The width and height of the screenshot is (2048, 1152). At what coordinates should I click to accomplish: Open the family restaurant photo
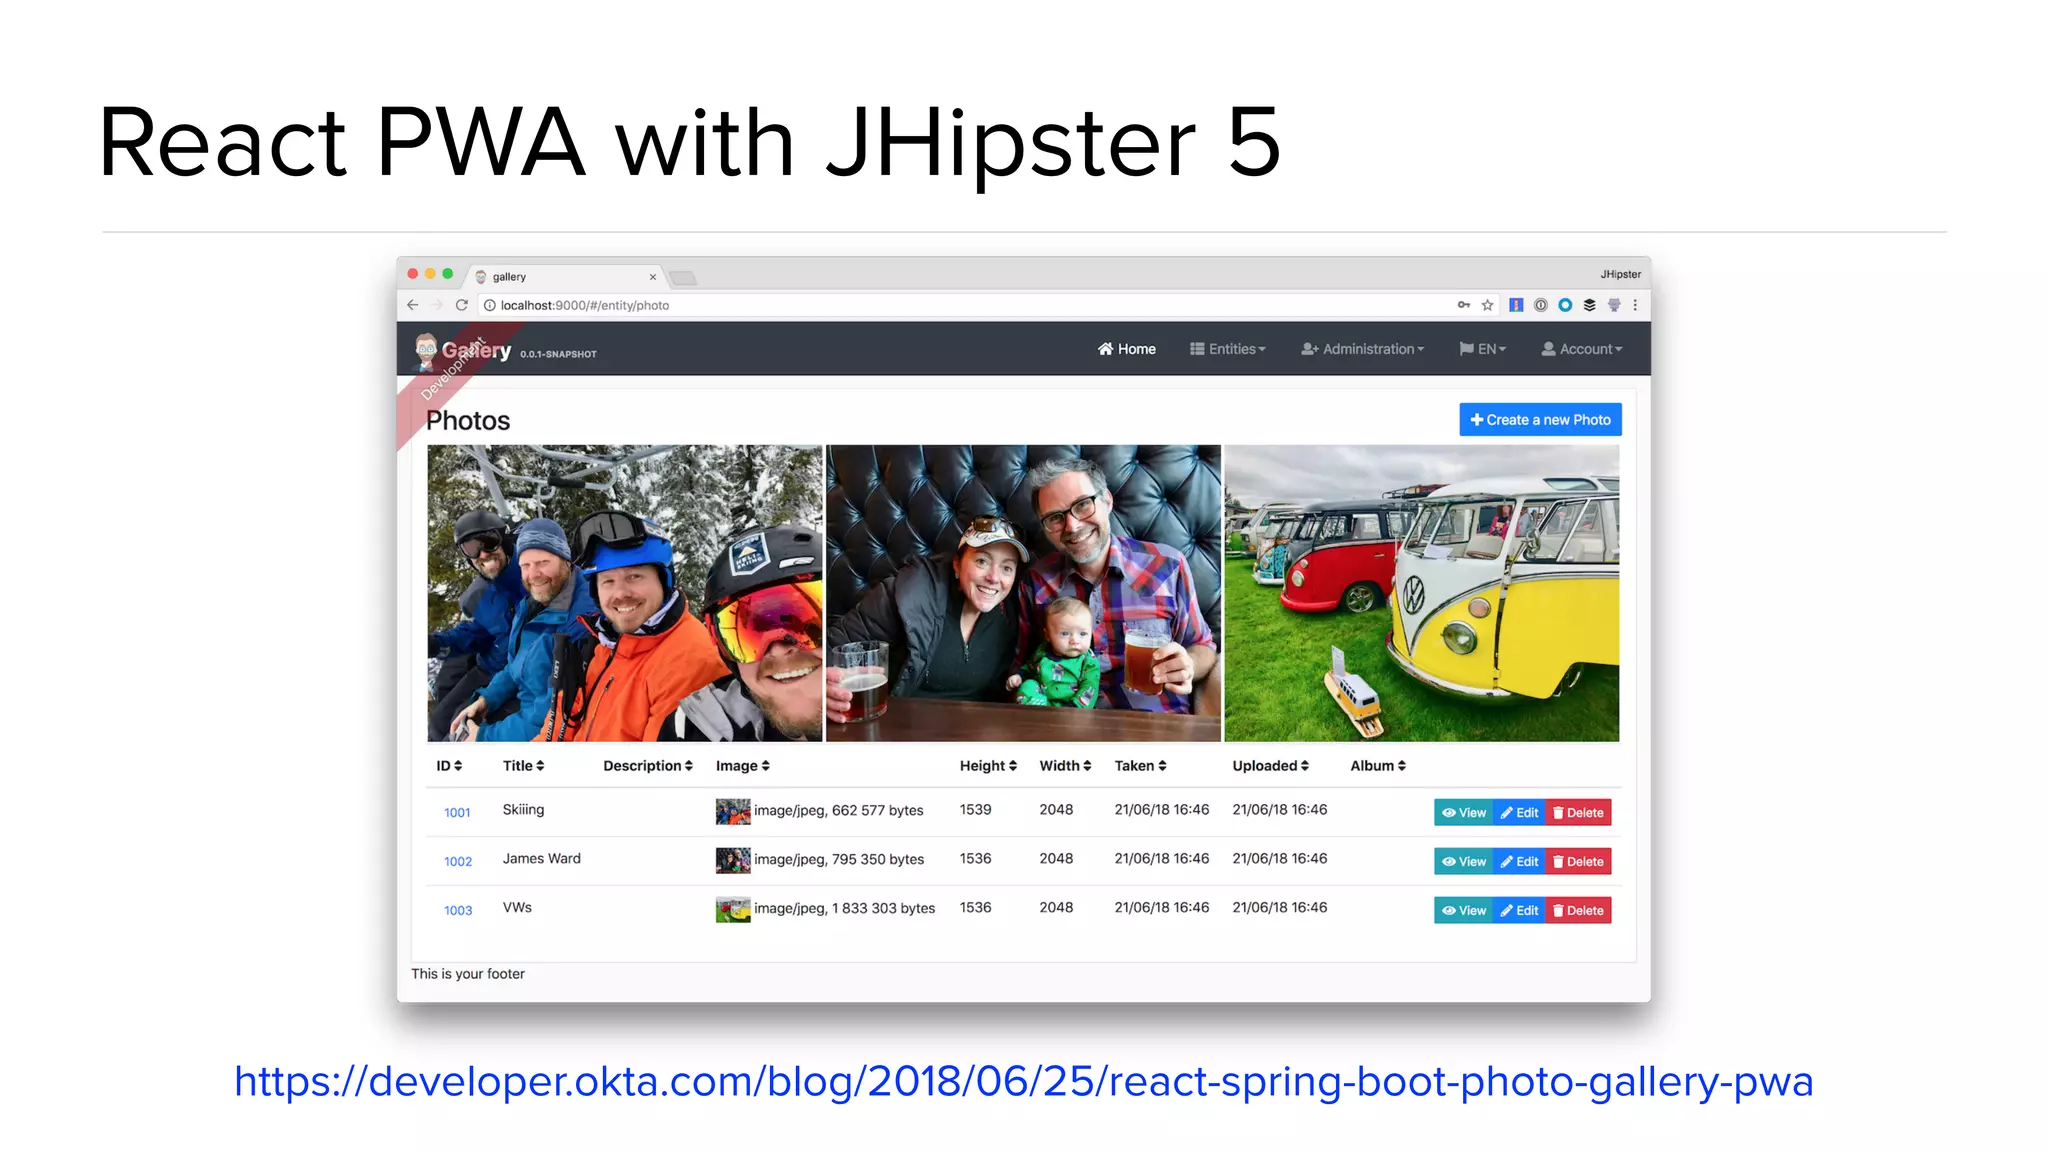click(x=1023, y=593)
